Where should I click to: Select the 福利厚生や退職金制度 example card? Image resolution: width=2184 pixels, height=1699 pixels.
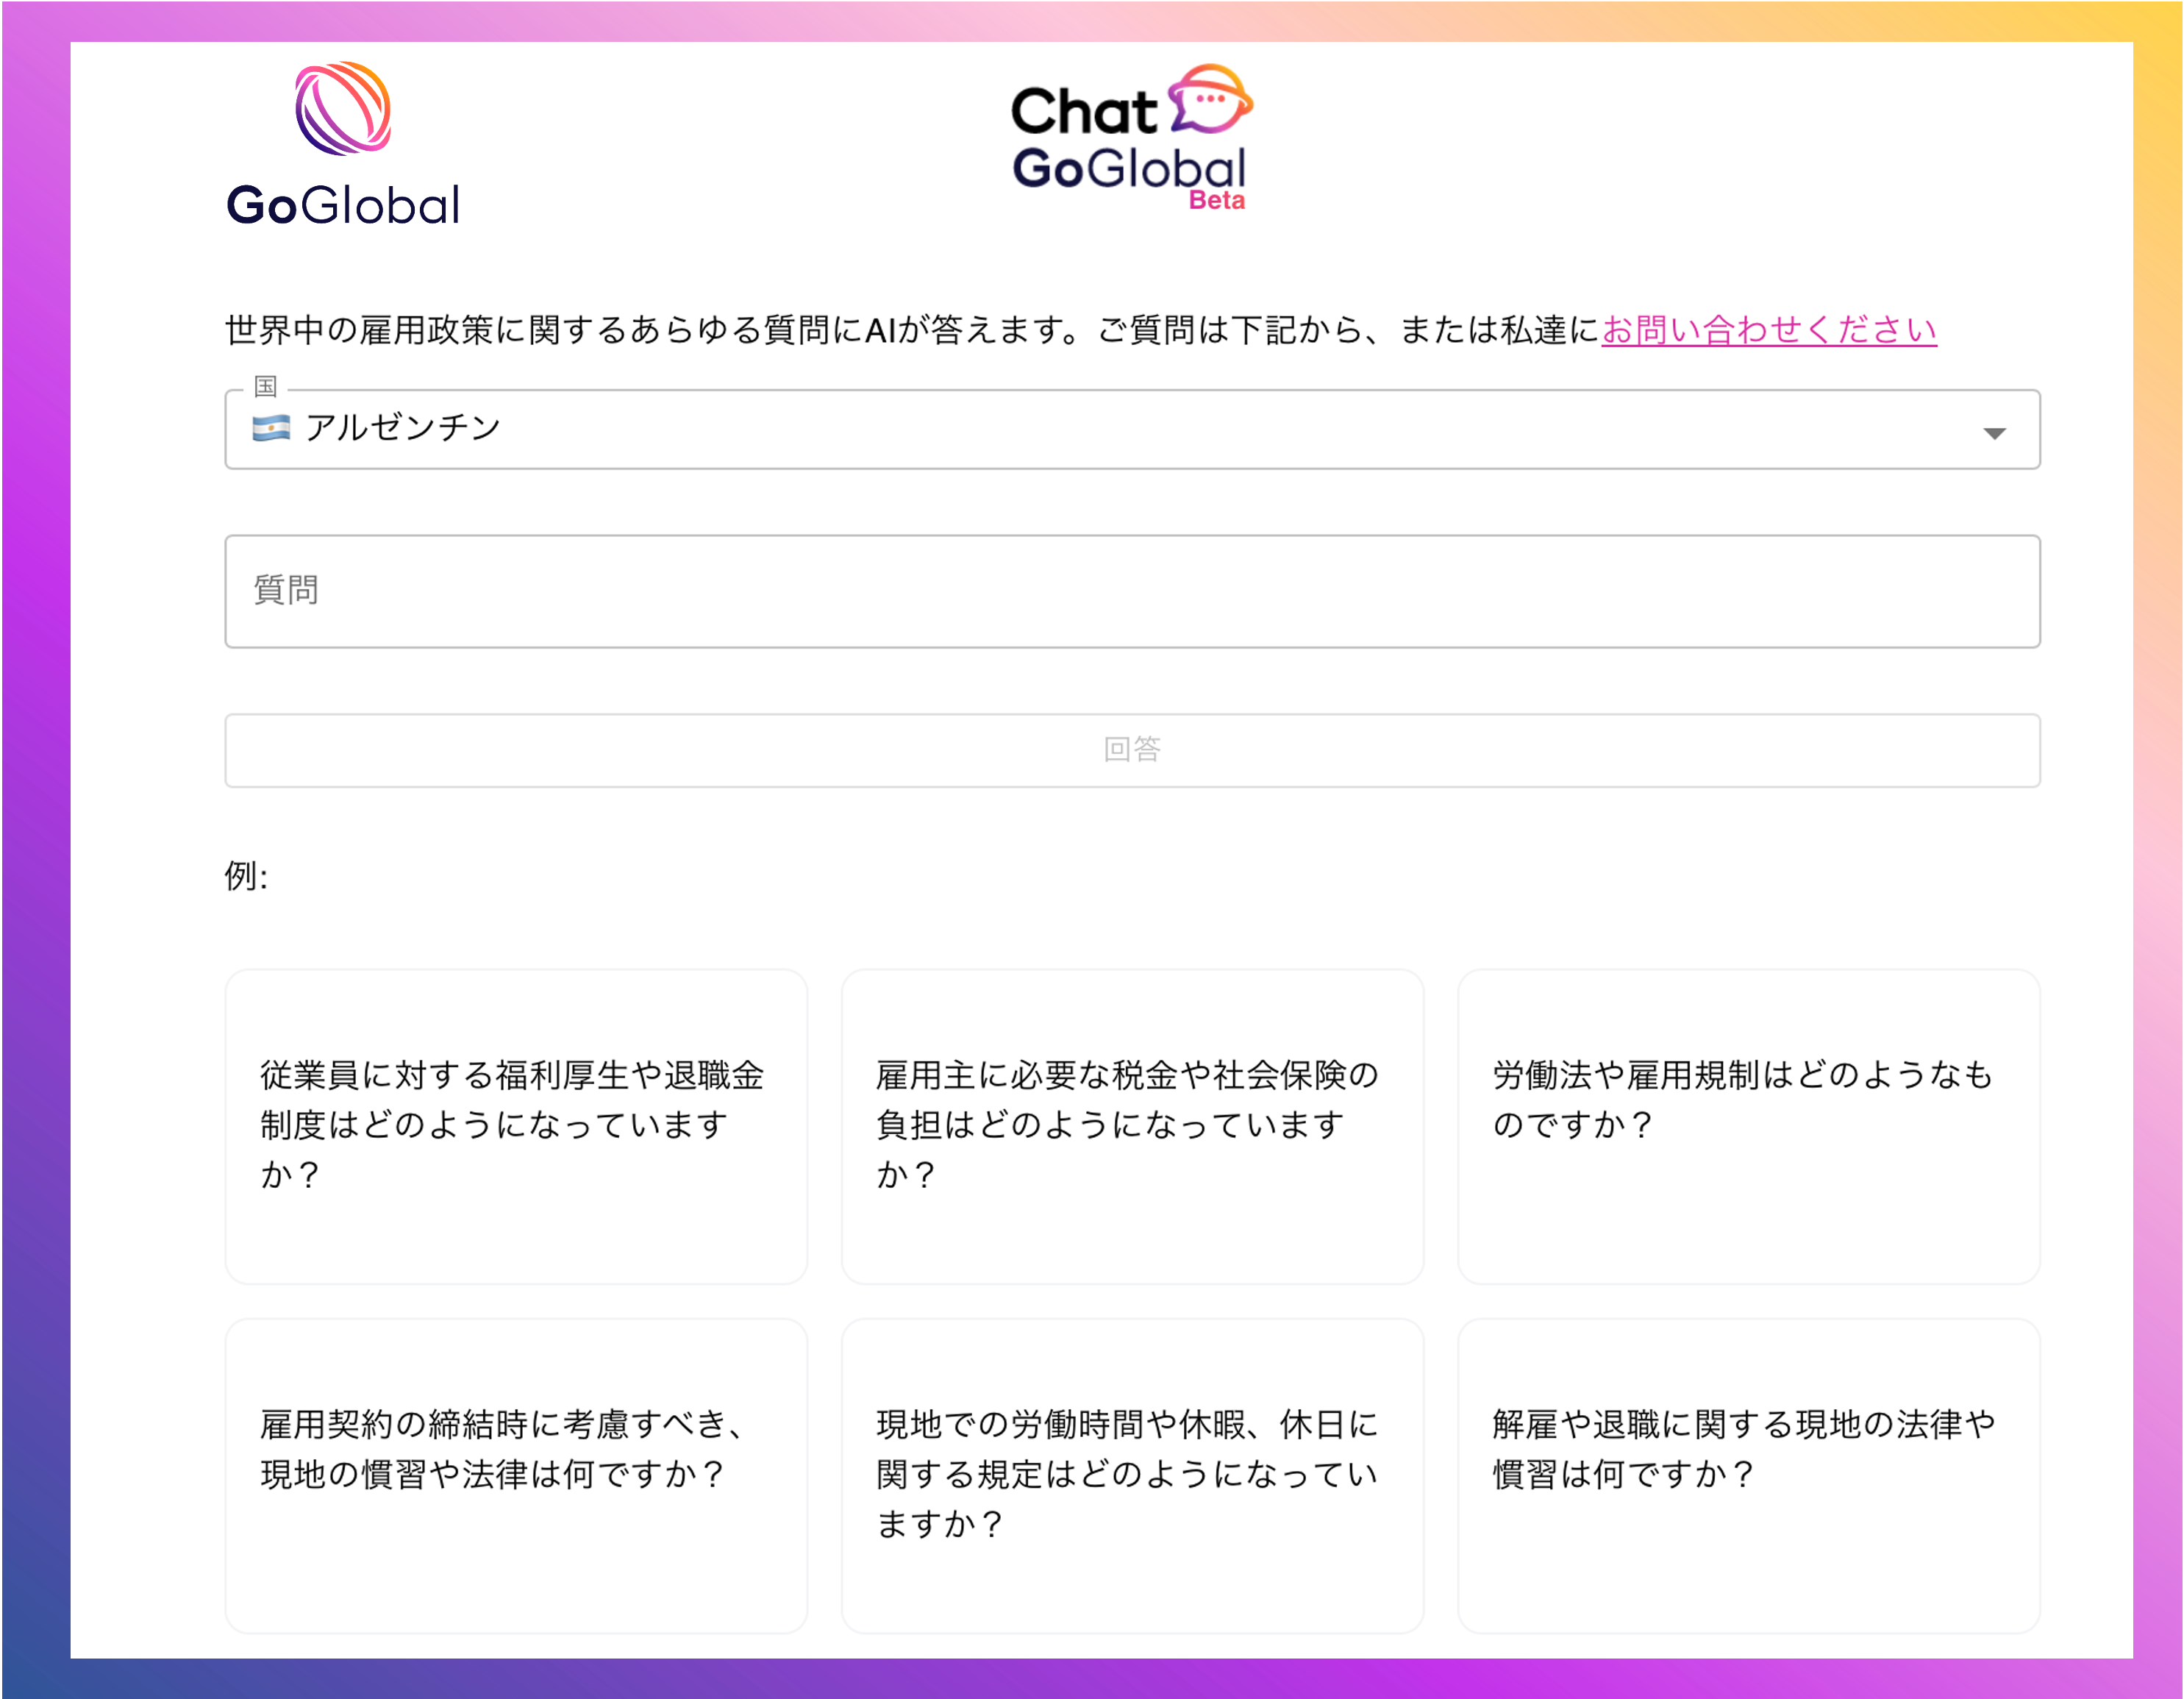[516, 1126]
